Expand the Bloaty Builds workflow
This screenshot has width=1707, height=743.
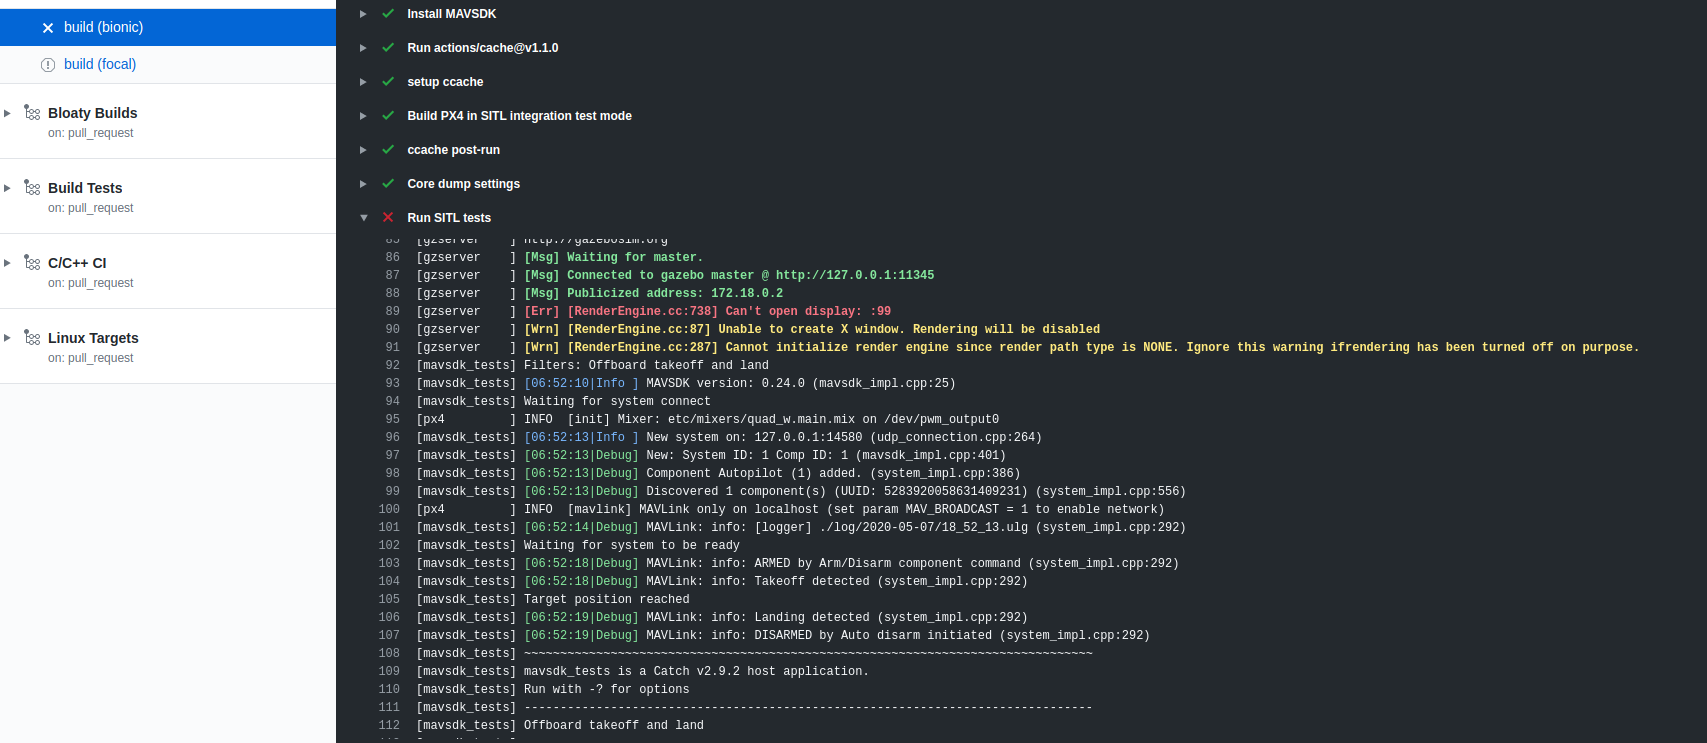pos(7,113)
